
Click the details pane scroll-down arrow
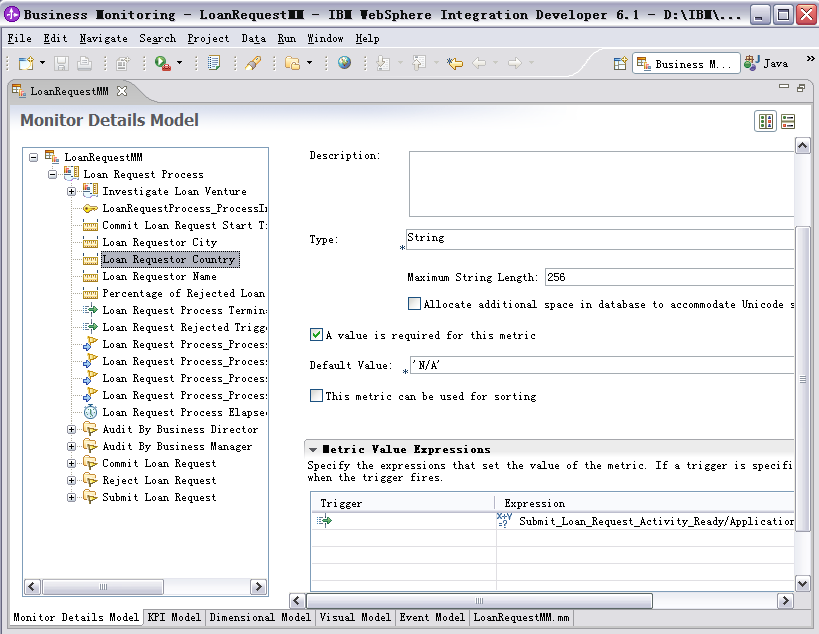(x=802, y=583)
